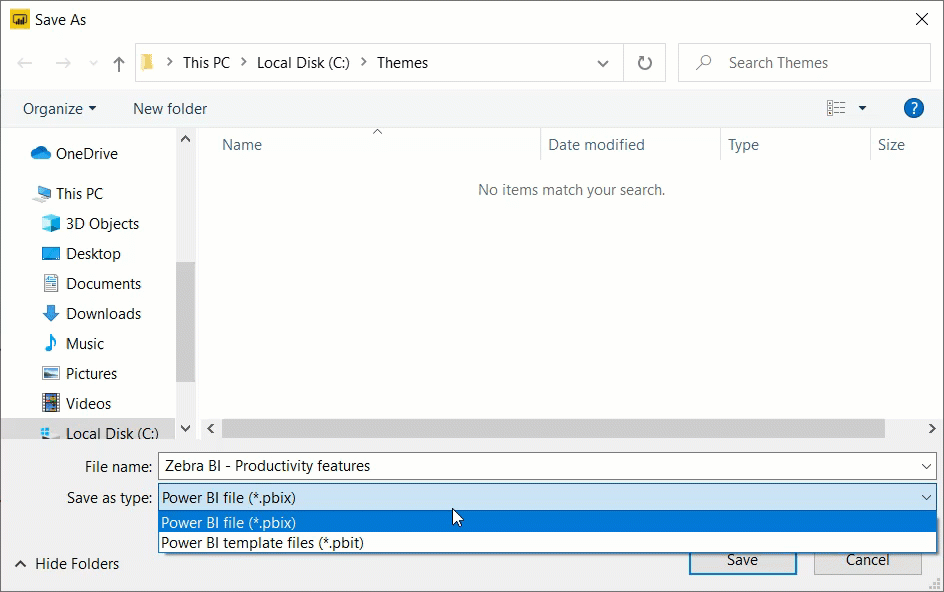The image size is (944, 592).
Task: Open the Pictures folder
Action: point(79,374)
